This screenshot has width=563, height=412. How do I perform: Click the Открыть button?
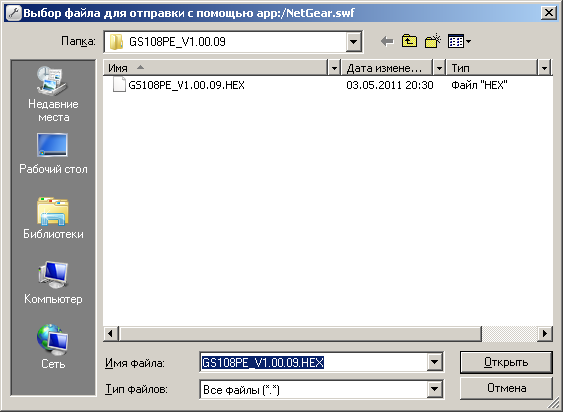click(x=506, y=362)
